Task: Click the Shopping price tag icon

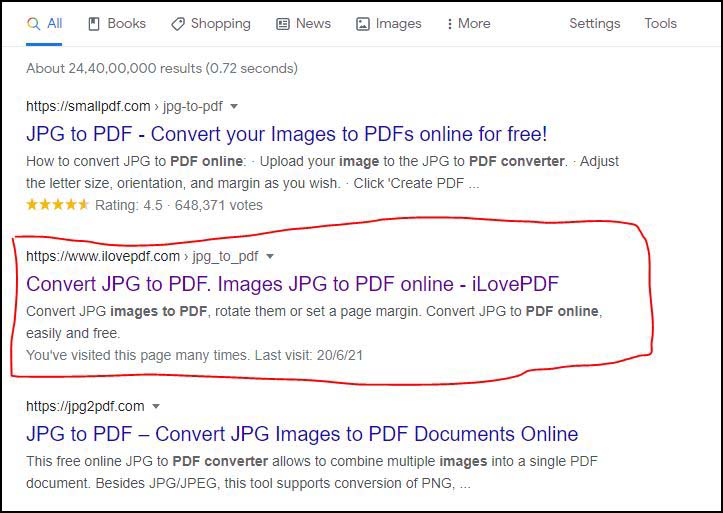Action: tap(178, 24)
